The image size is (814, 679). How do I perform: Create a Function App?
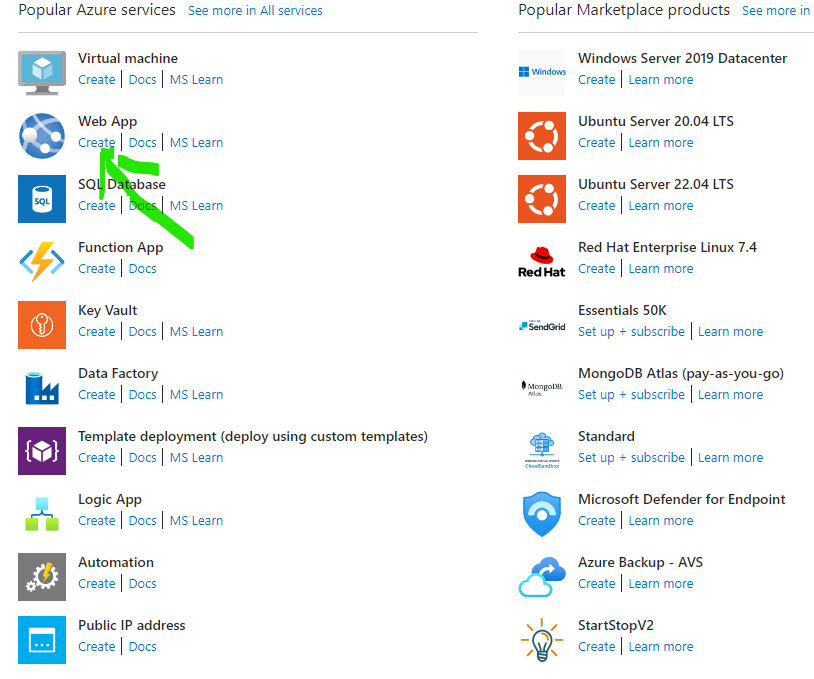coord(97,268)
